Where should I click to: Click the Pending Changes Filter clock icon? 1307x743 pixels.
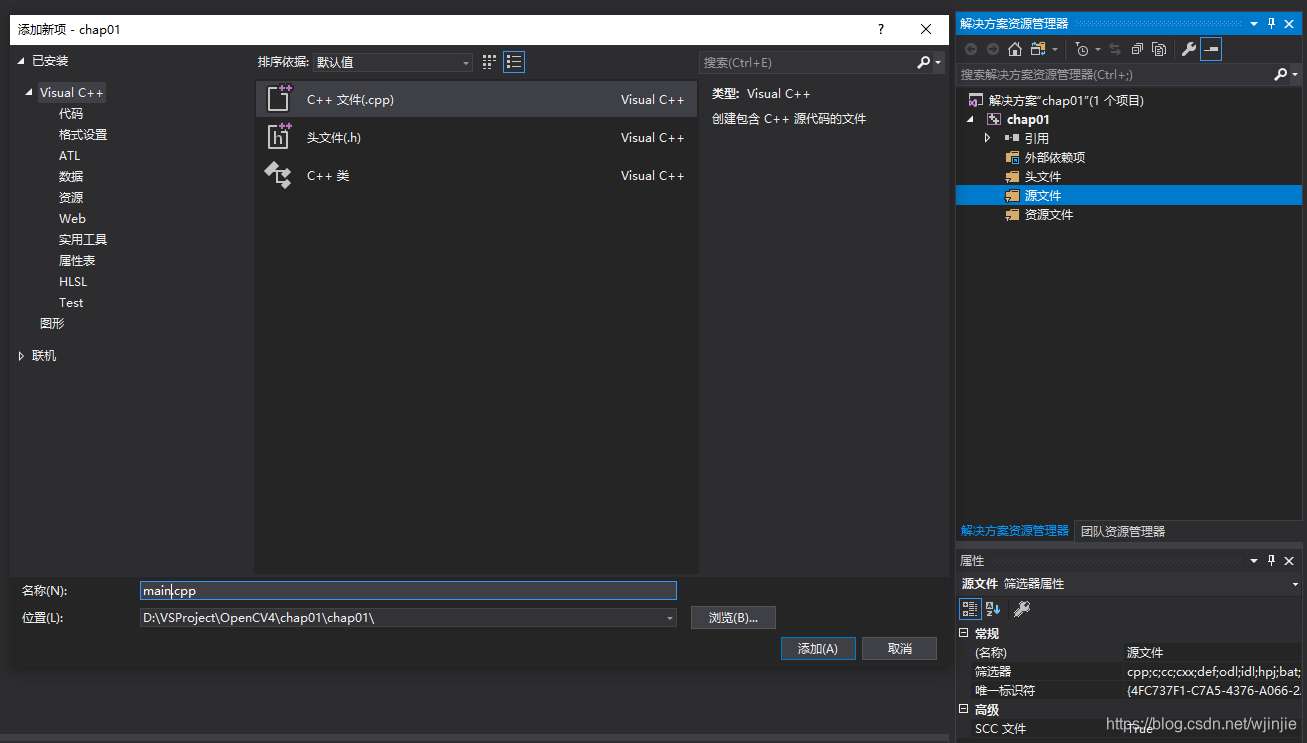pyautogui.click(x=1082, y=49)
